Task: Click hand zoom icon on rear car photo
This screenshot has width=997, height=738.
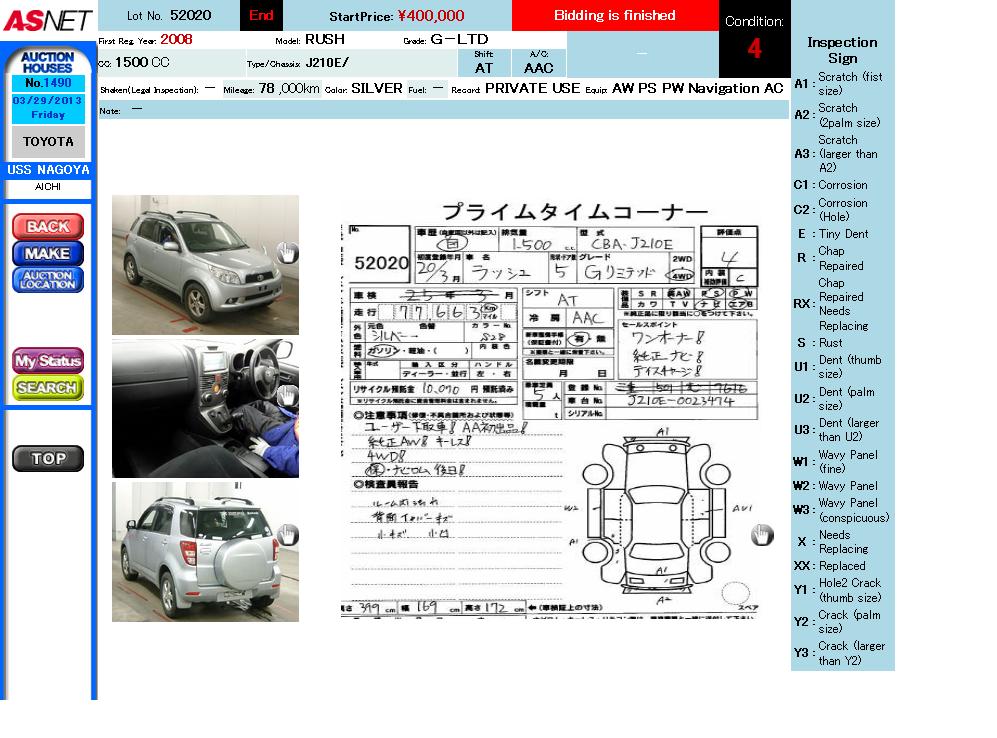Action: [287, 535]
